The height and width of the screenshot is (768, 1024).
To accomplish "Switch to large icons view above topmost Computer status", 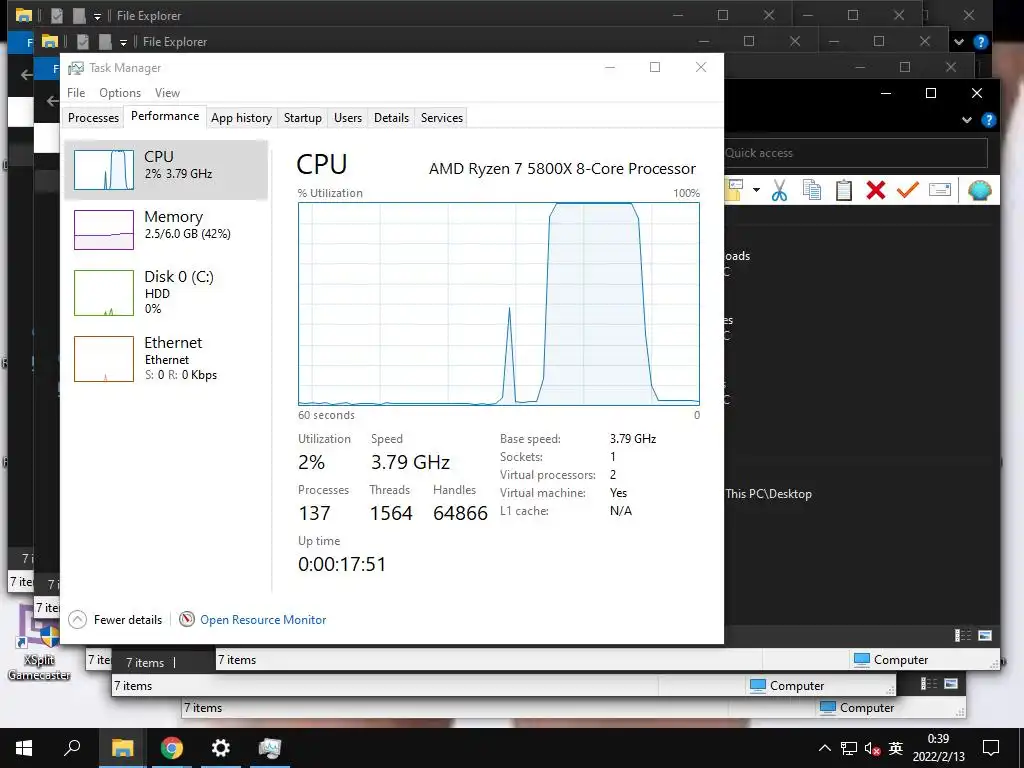I will [x=985, y=635].
